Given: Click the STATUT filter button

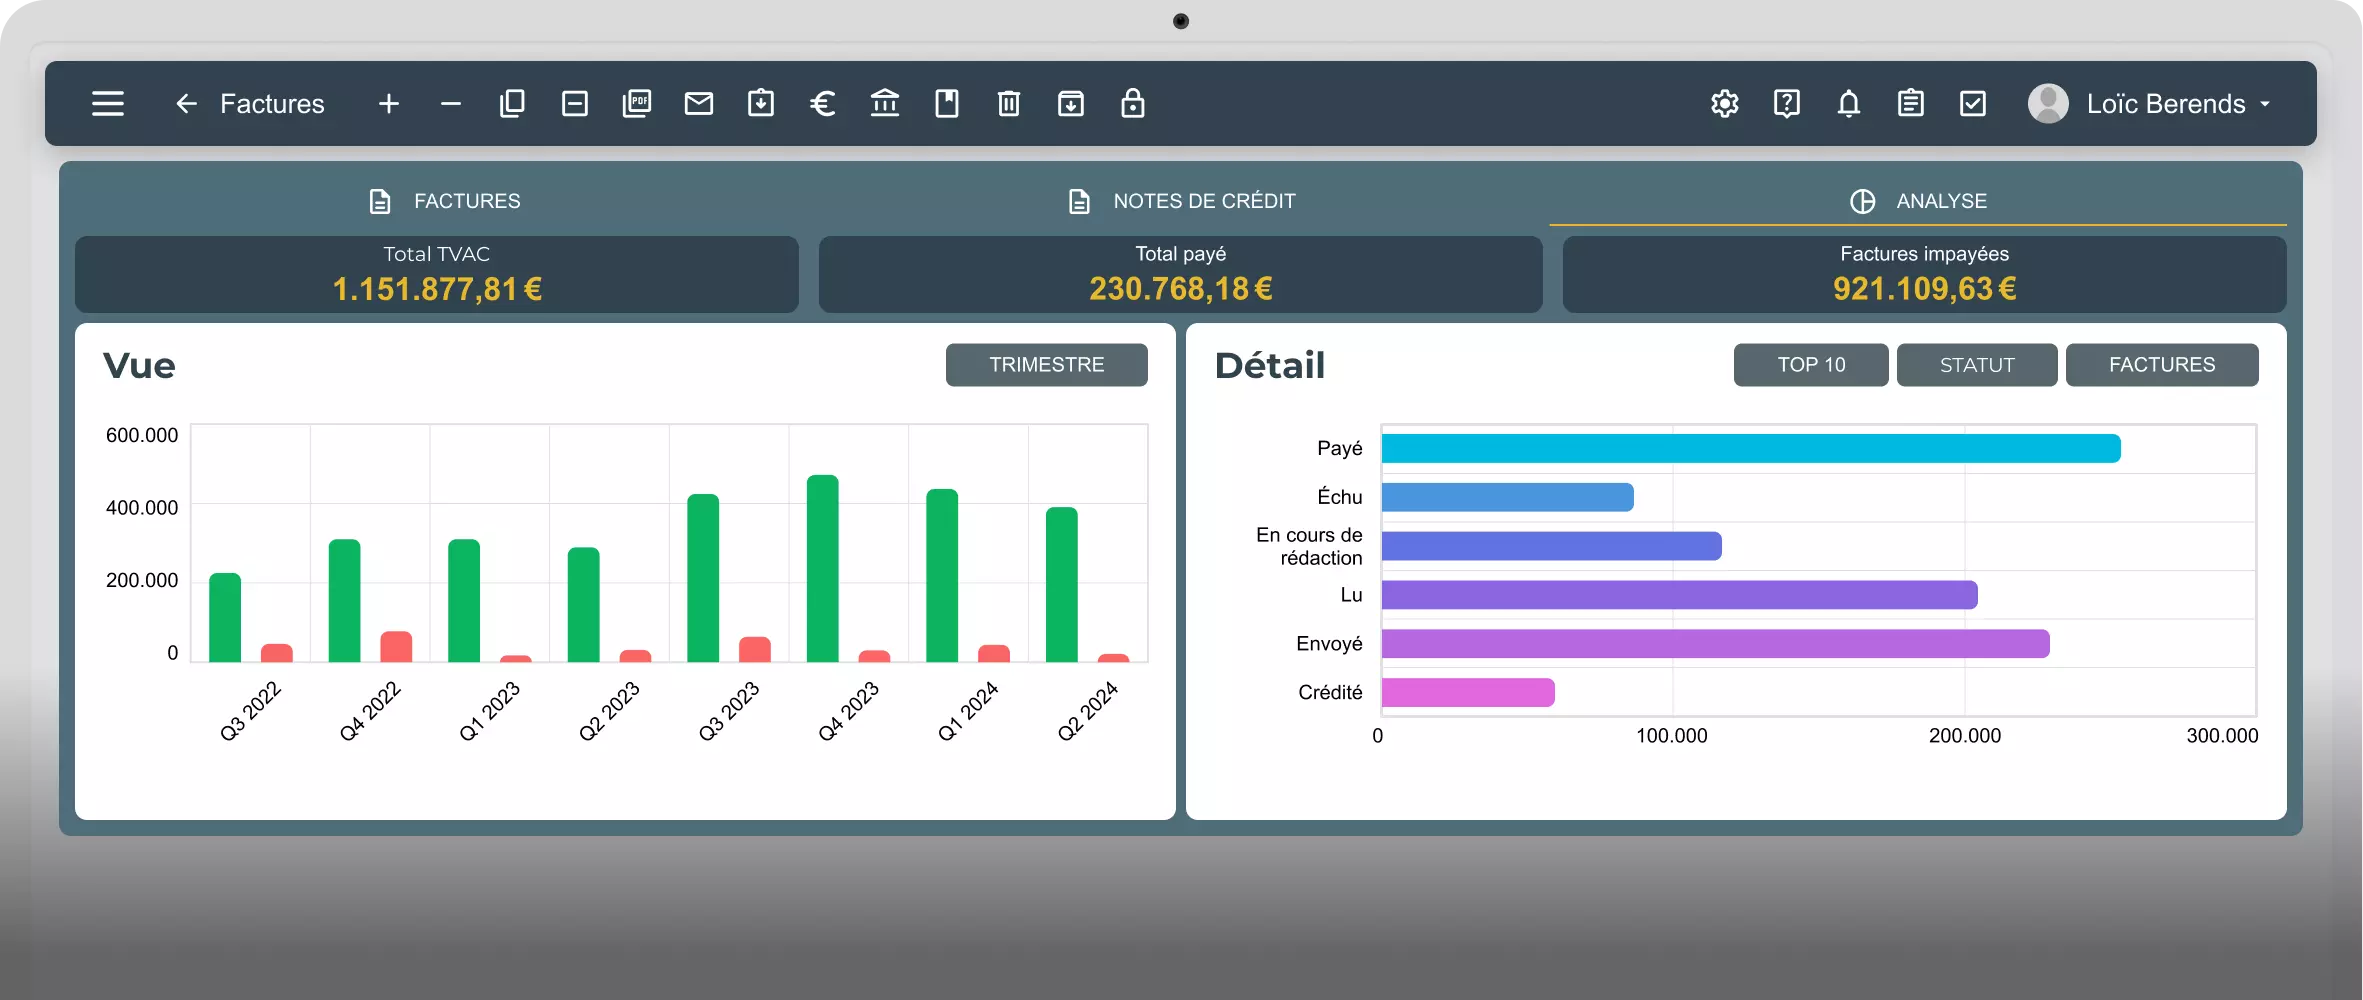Looking at the screenshot, I should 1977,365.
